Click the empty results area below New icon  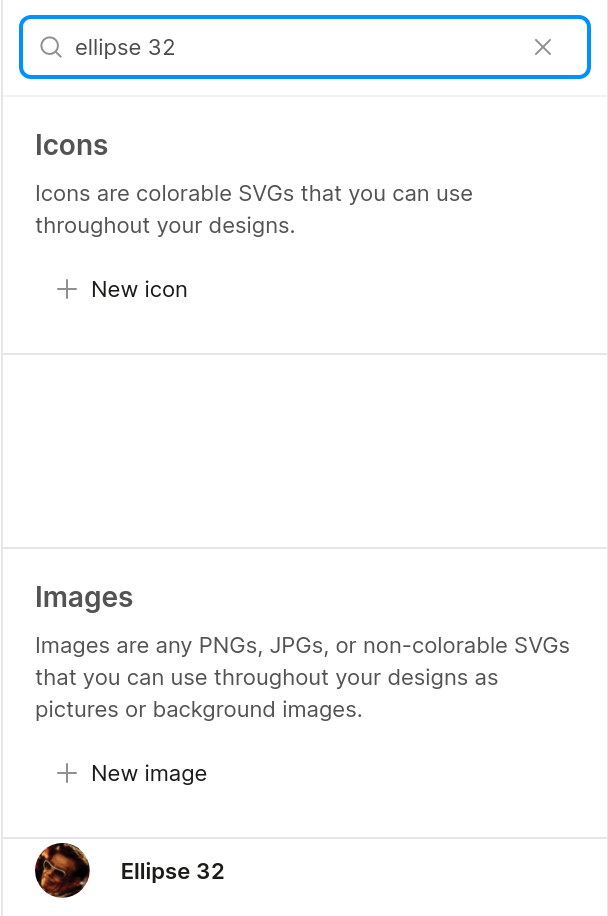(x=304, y=450)
